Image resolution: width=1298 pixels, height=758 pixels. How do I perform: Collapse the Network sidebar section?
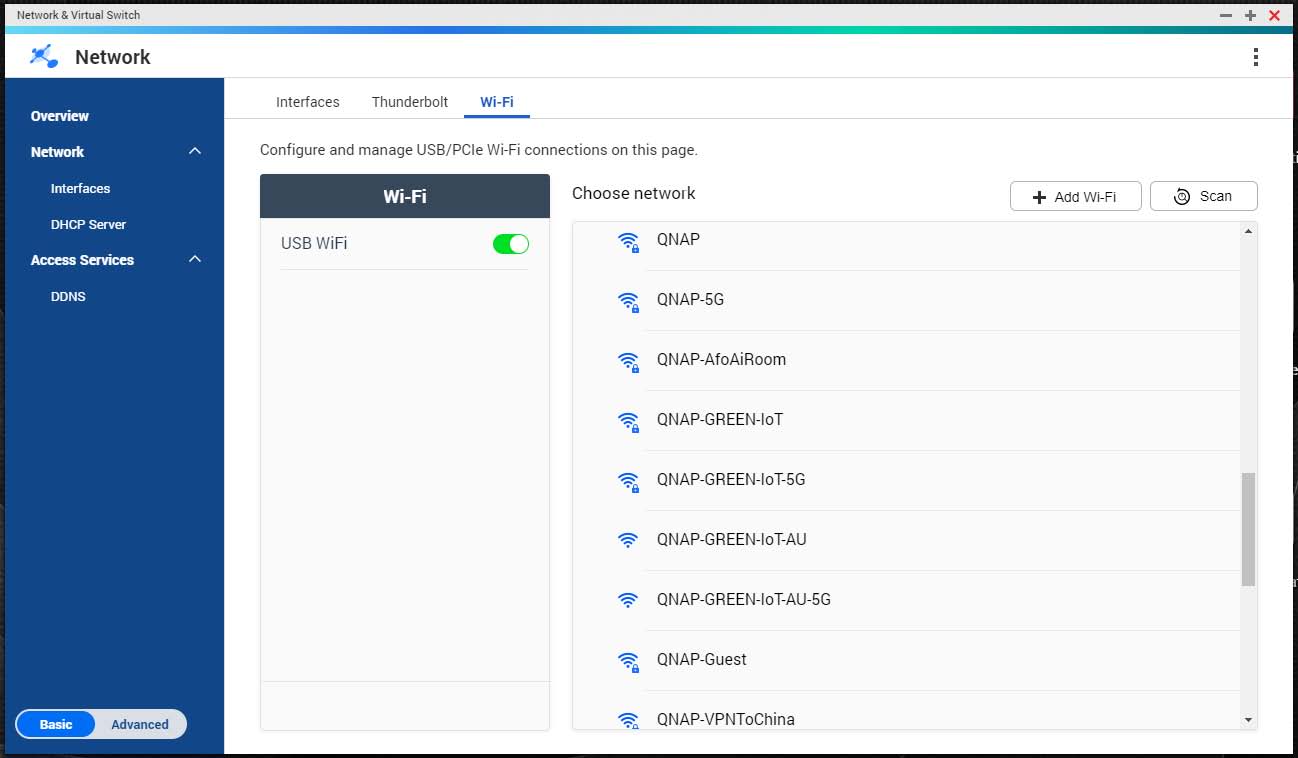point(195,151)
